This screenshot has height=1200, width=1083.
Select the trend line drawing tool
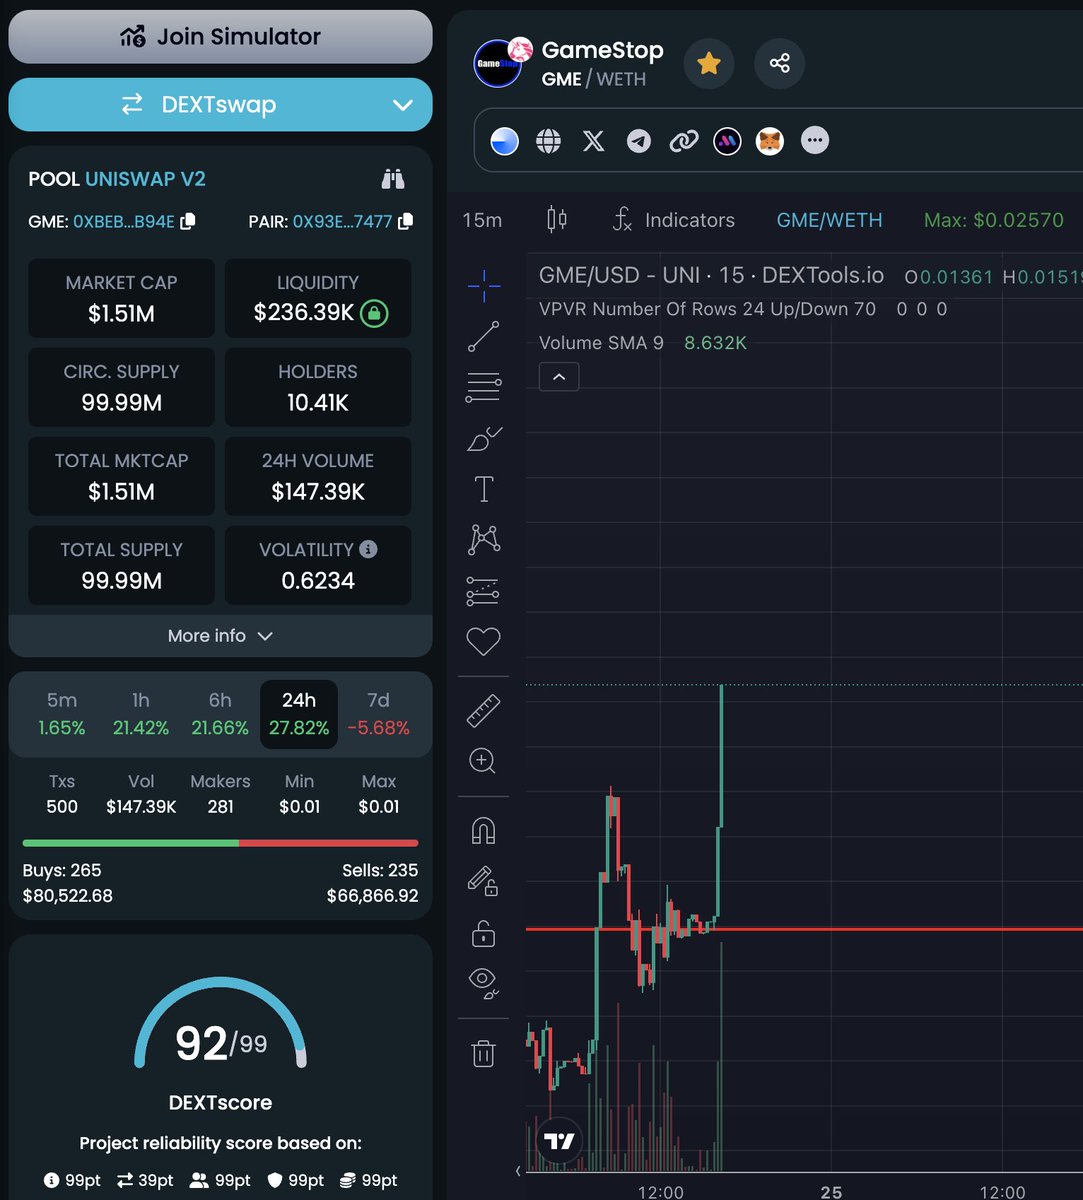click(484, 337)
